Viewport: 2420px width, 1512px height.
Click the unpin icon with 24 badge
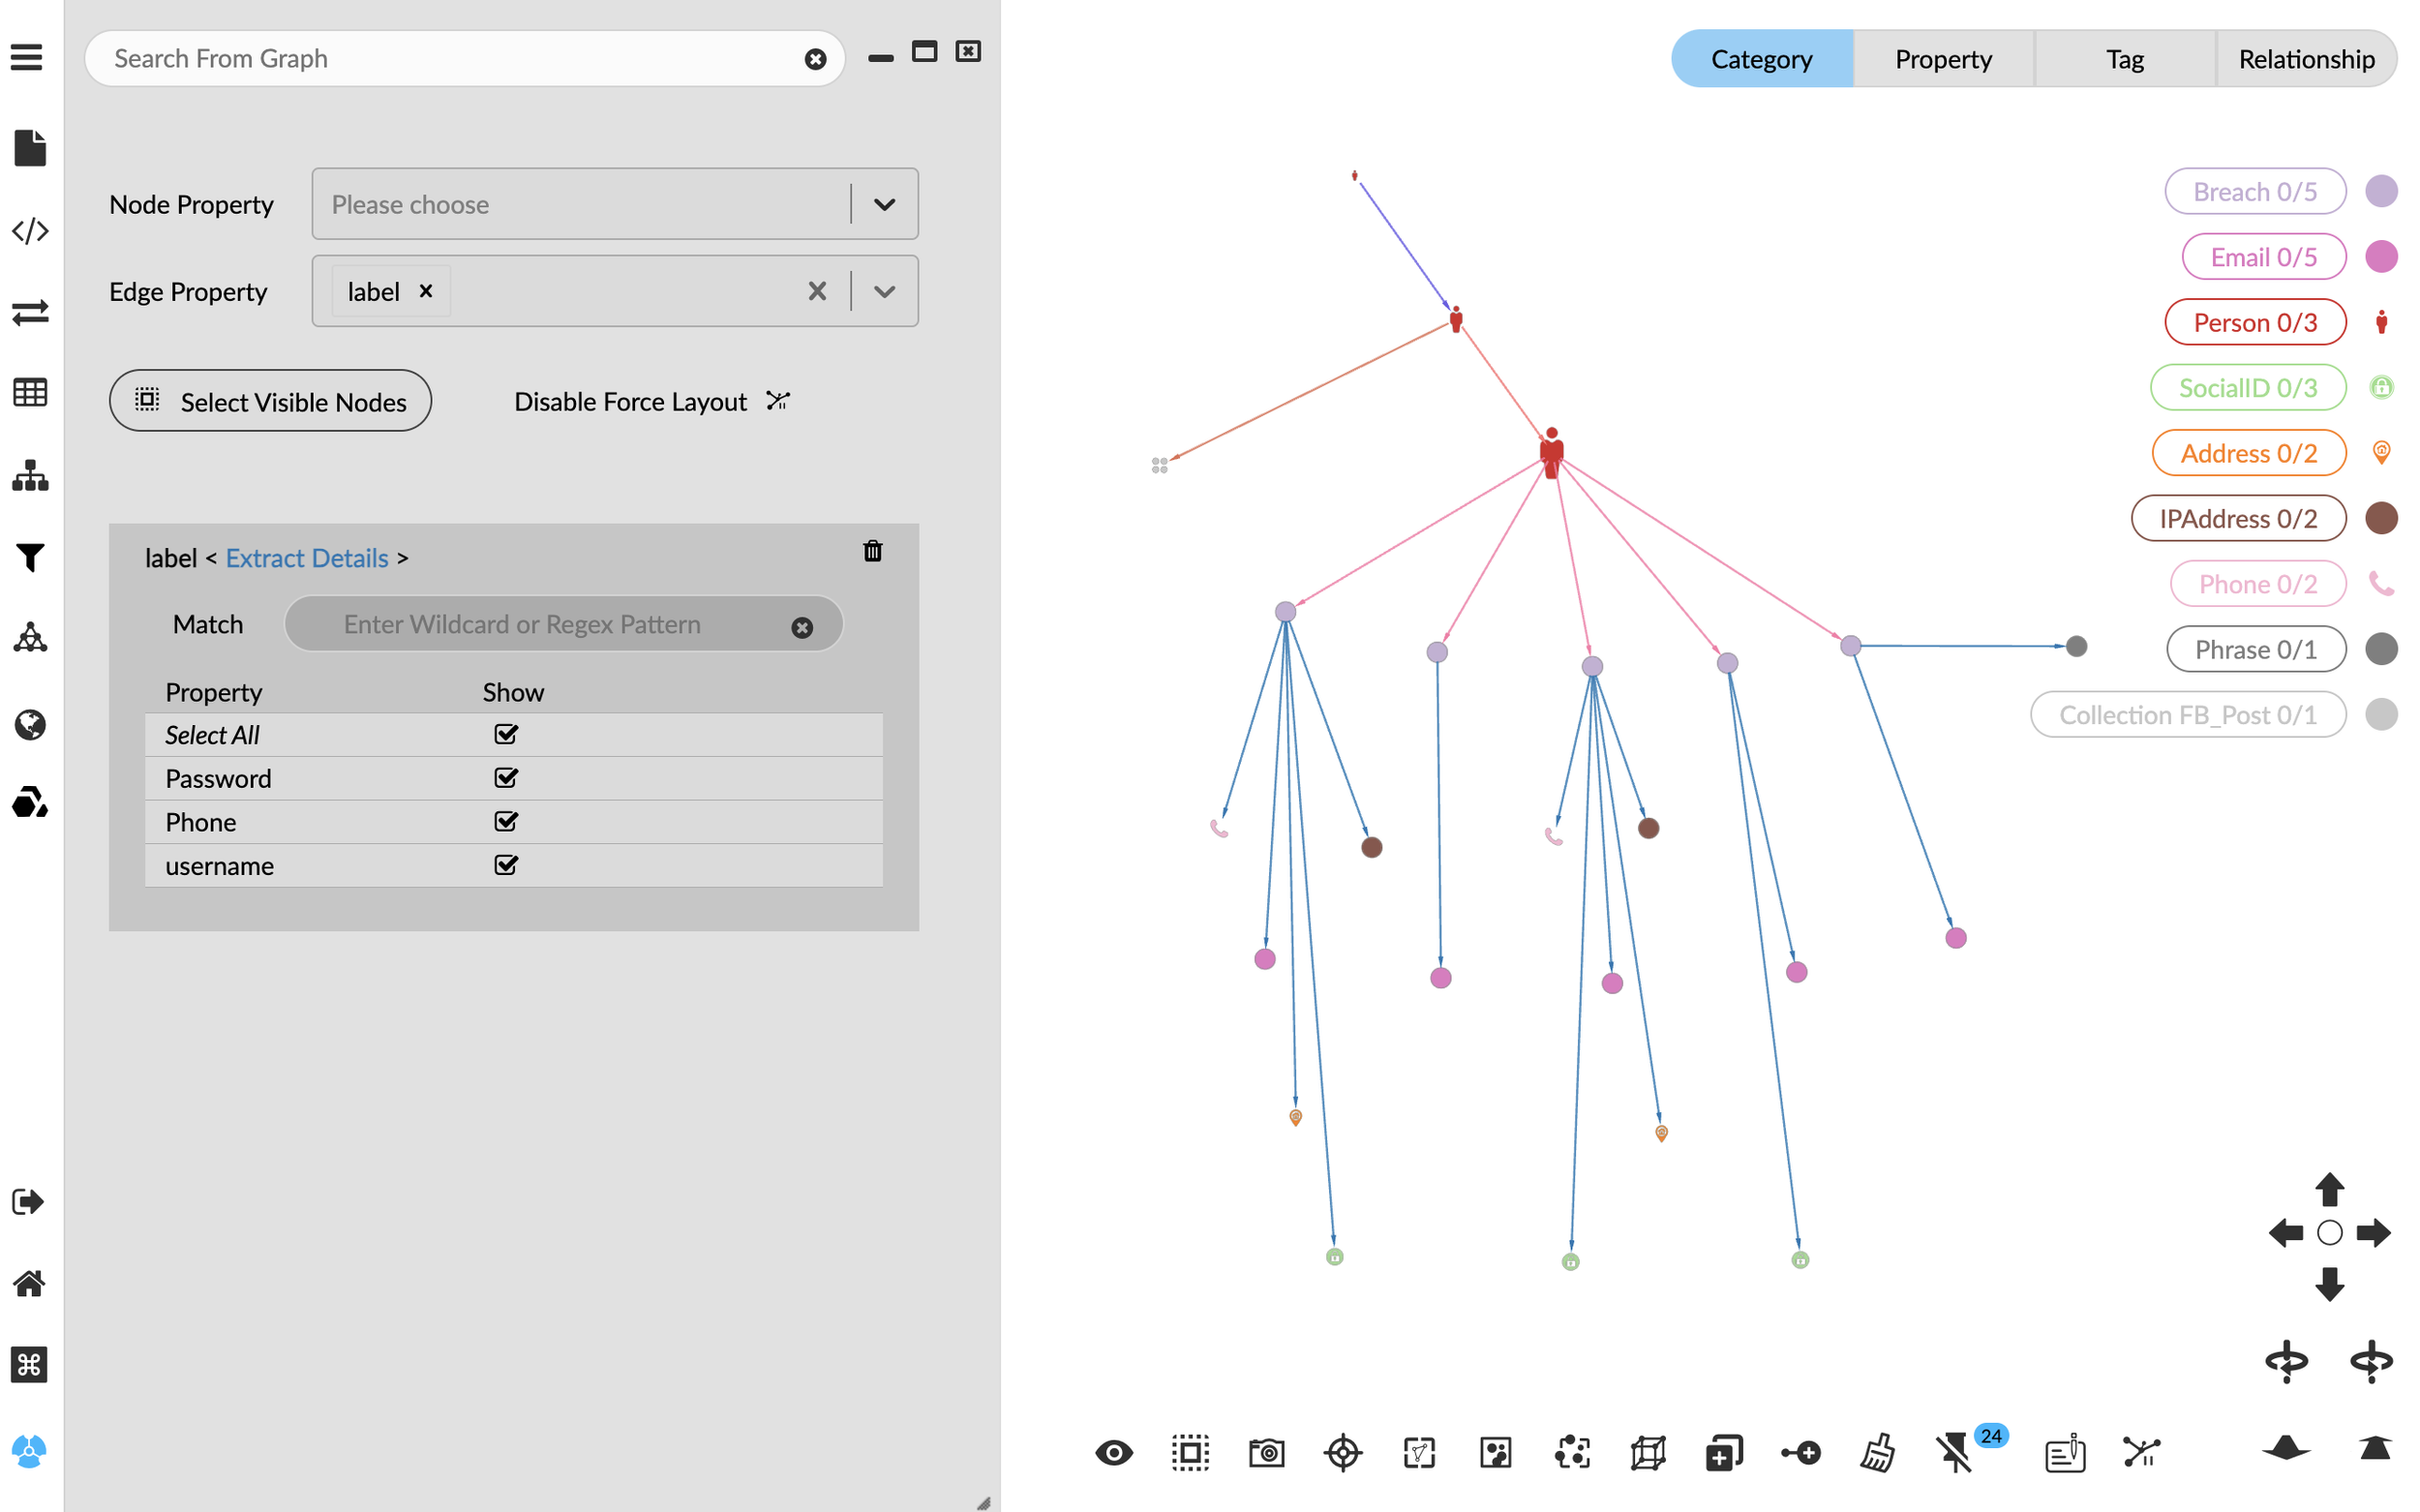coord(1954,1452)
